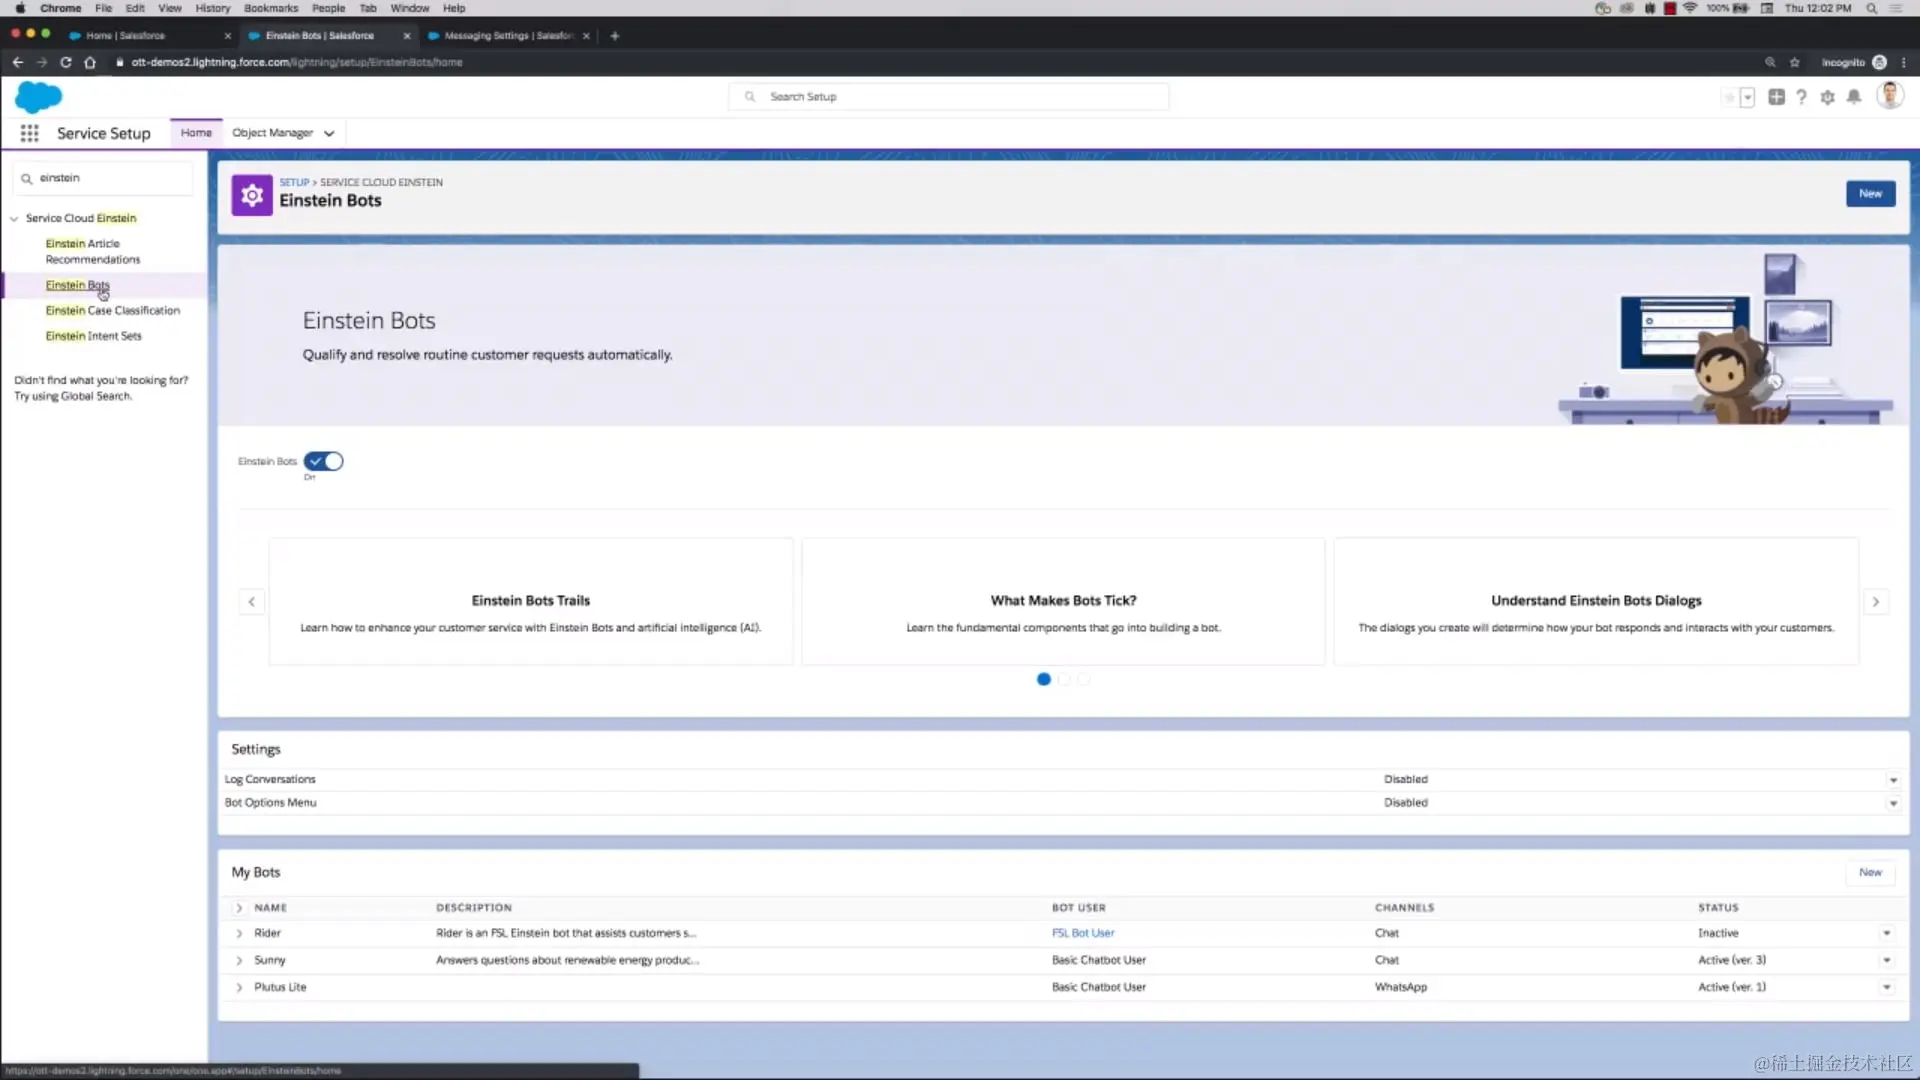Select the second carousel indicator dot
The height and width of the screenshot is (1080, 1920).
point(1063,679)
